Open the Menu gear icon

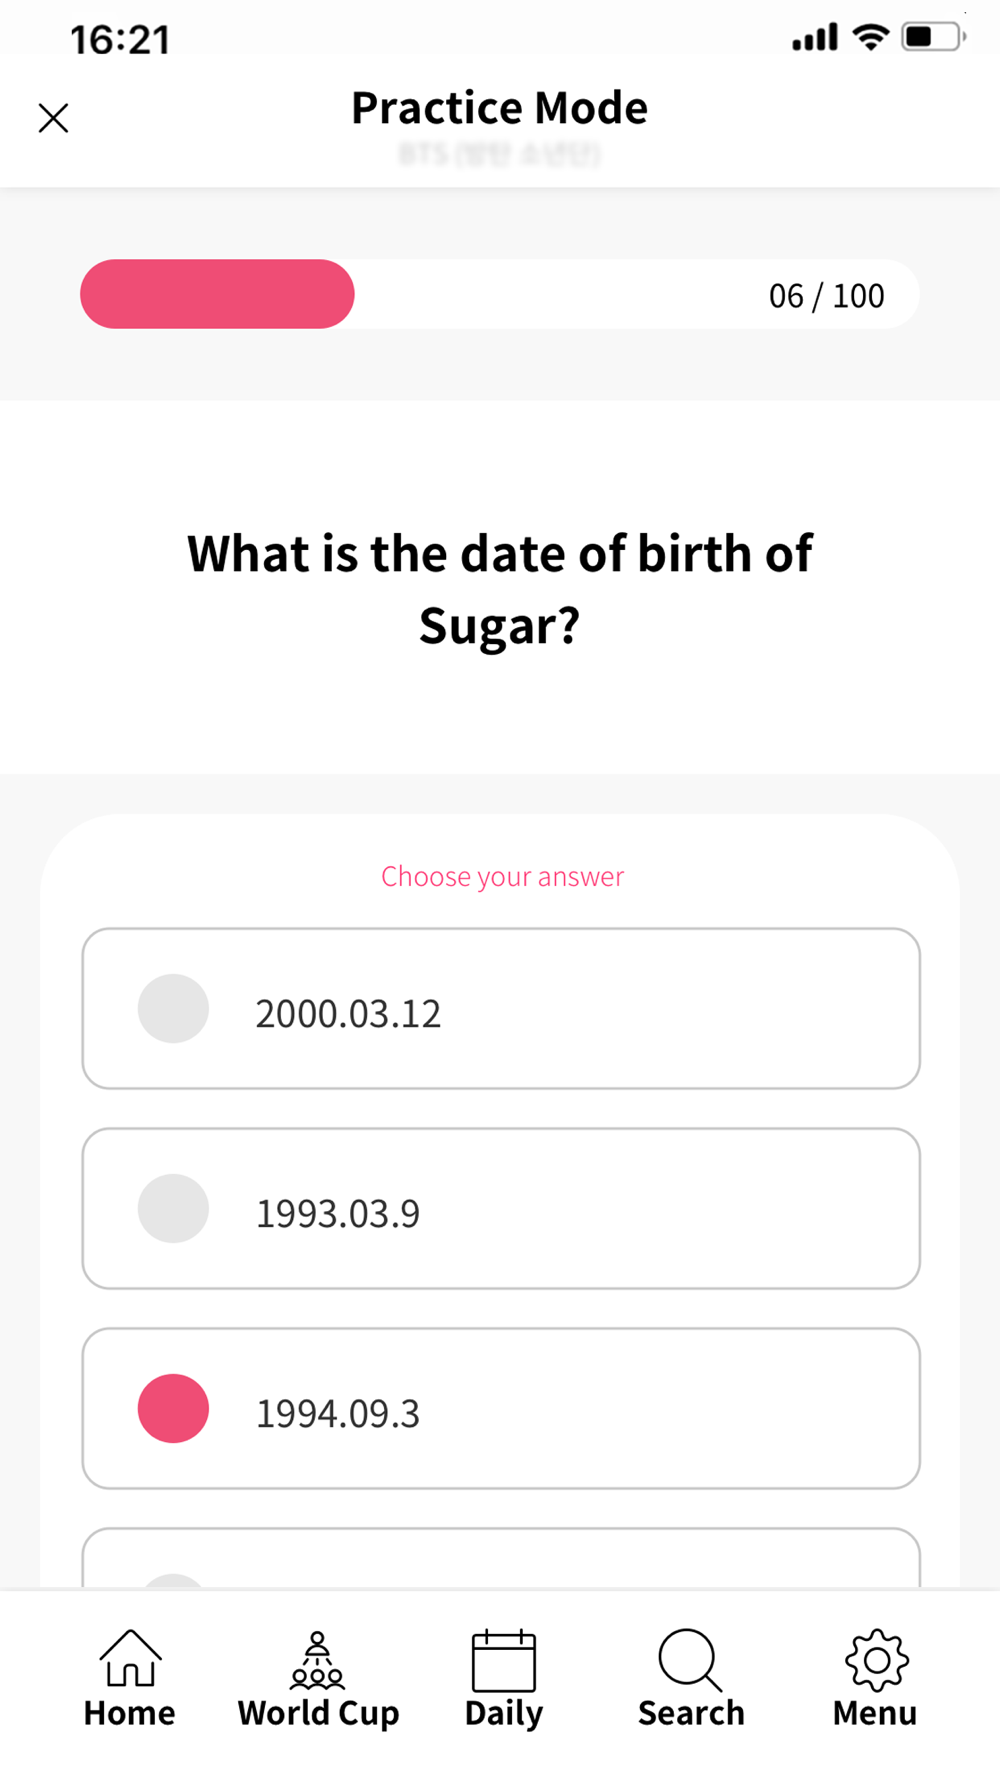[876, 1660]
